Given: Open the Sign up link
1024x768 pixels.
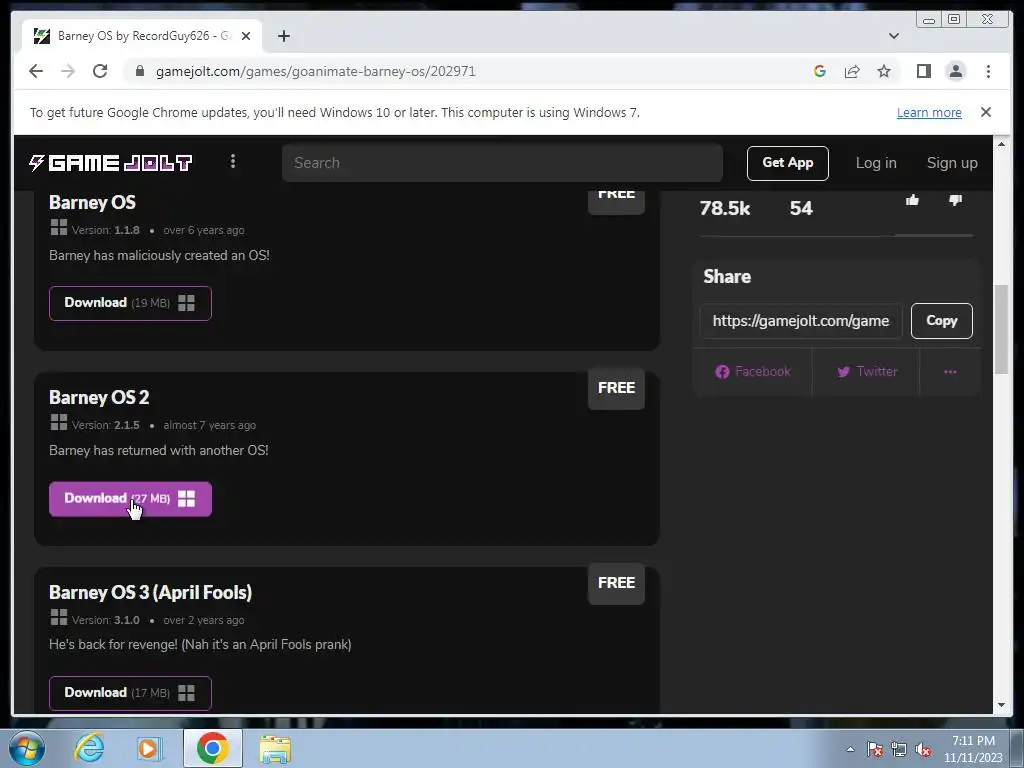Looking at the screenshot, I should click(x=952, y=163).
